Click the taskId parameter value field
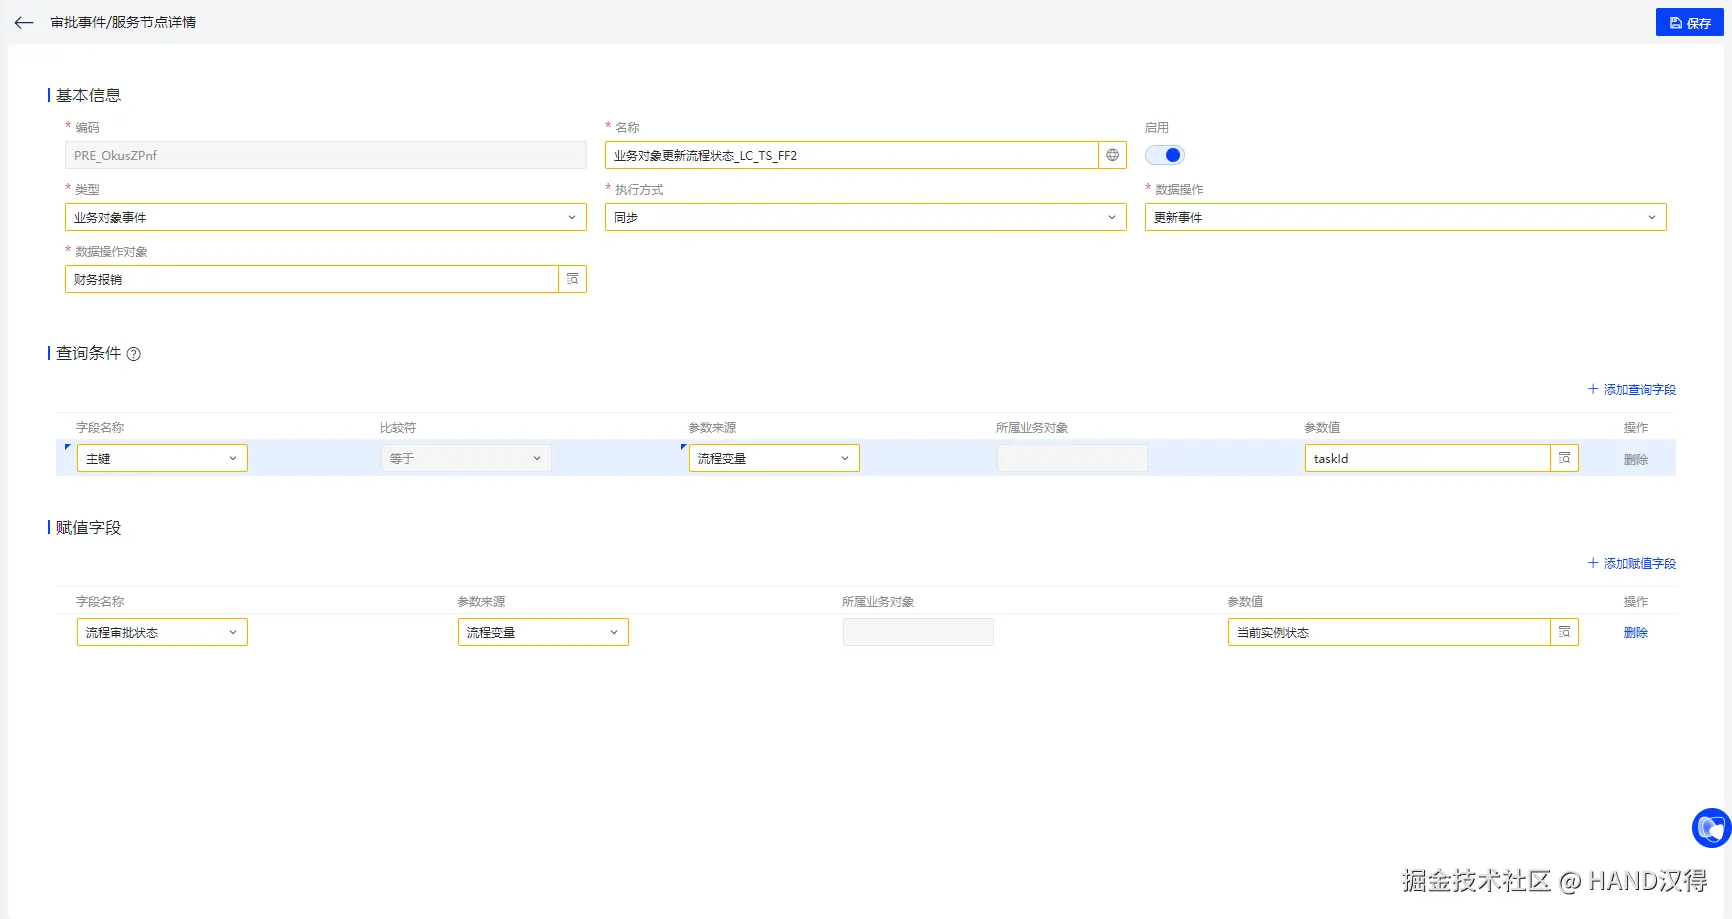This screenshot has width=1732, height=919. coord(1427,458)
